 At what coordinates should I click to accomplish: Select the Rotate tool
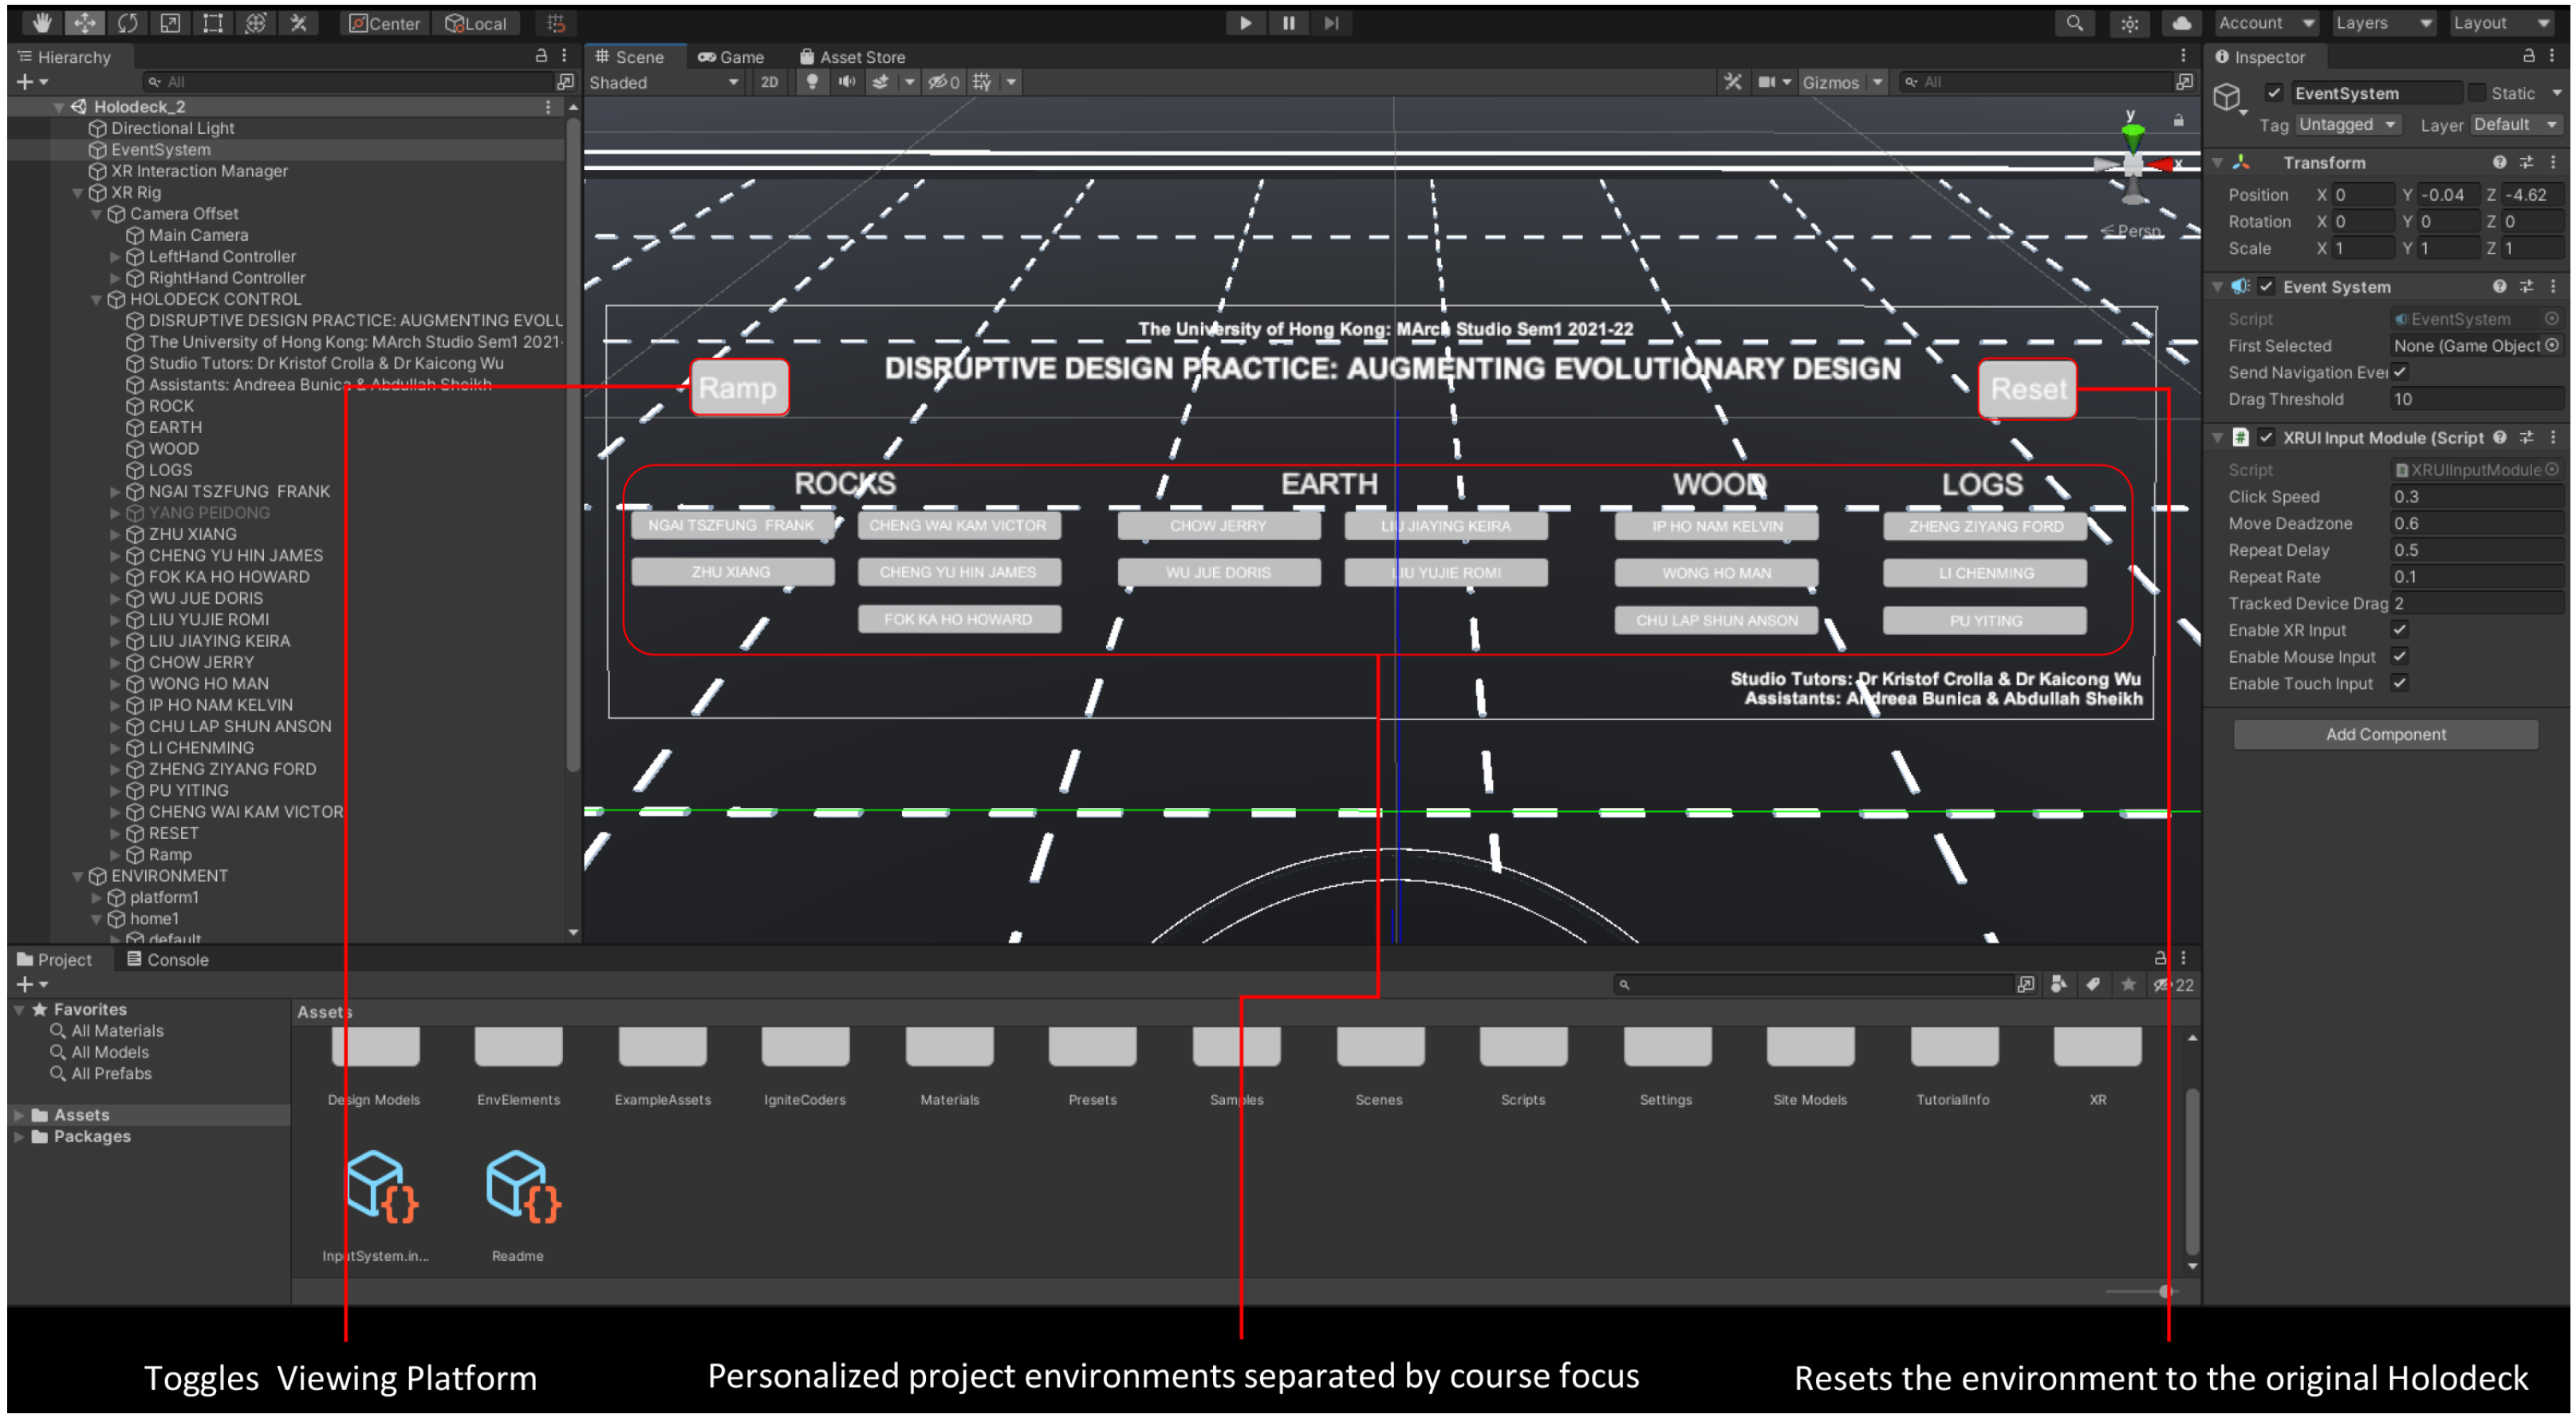coord(127,22)
